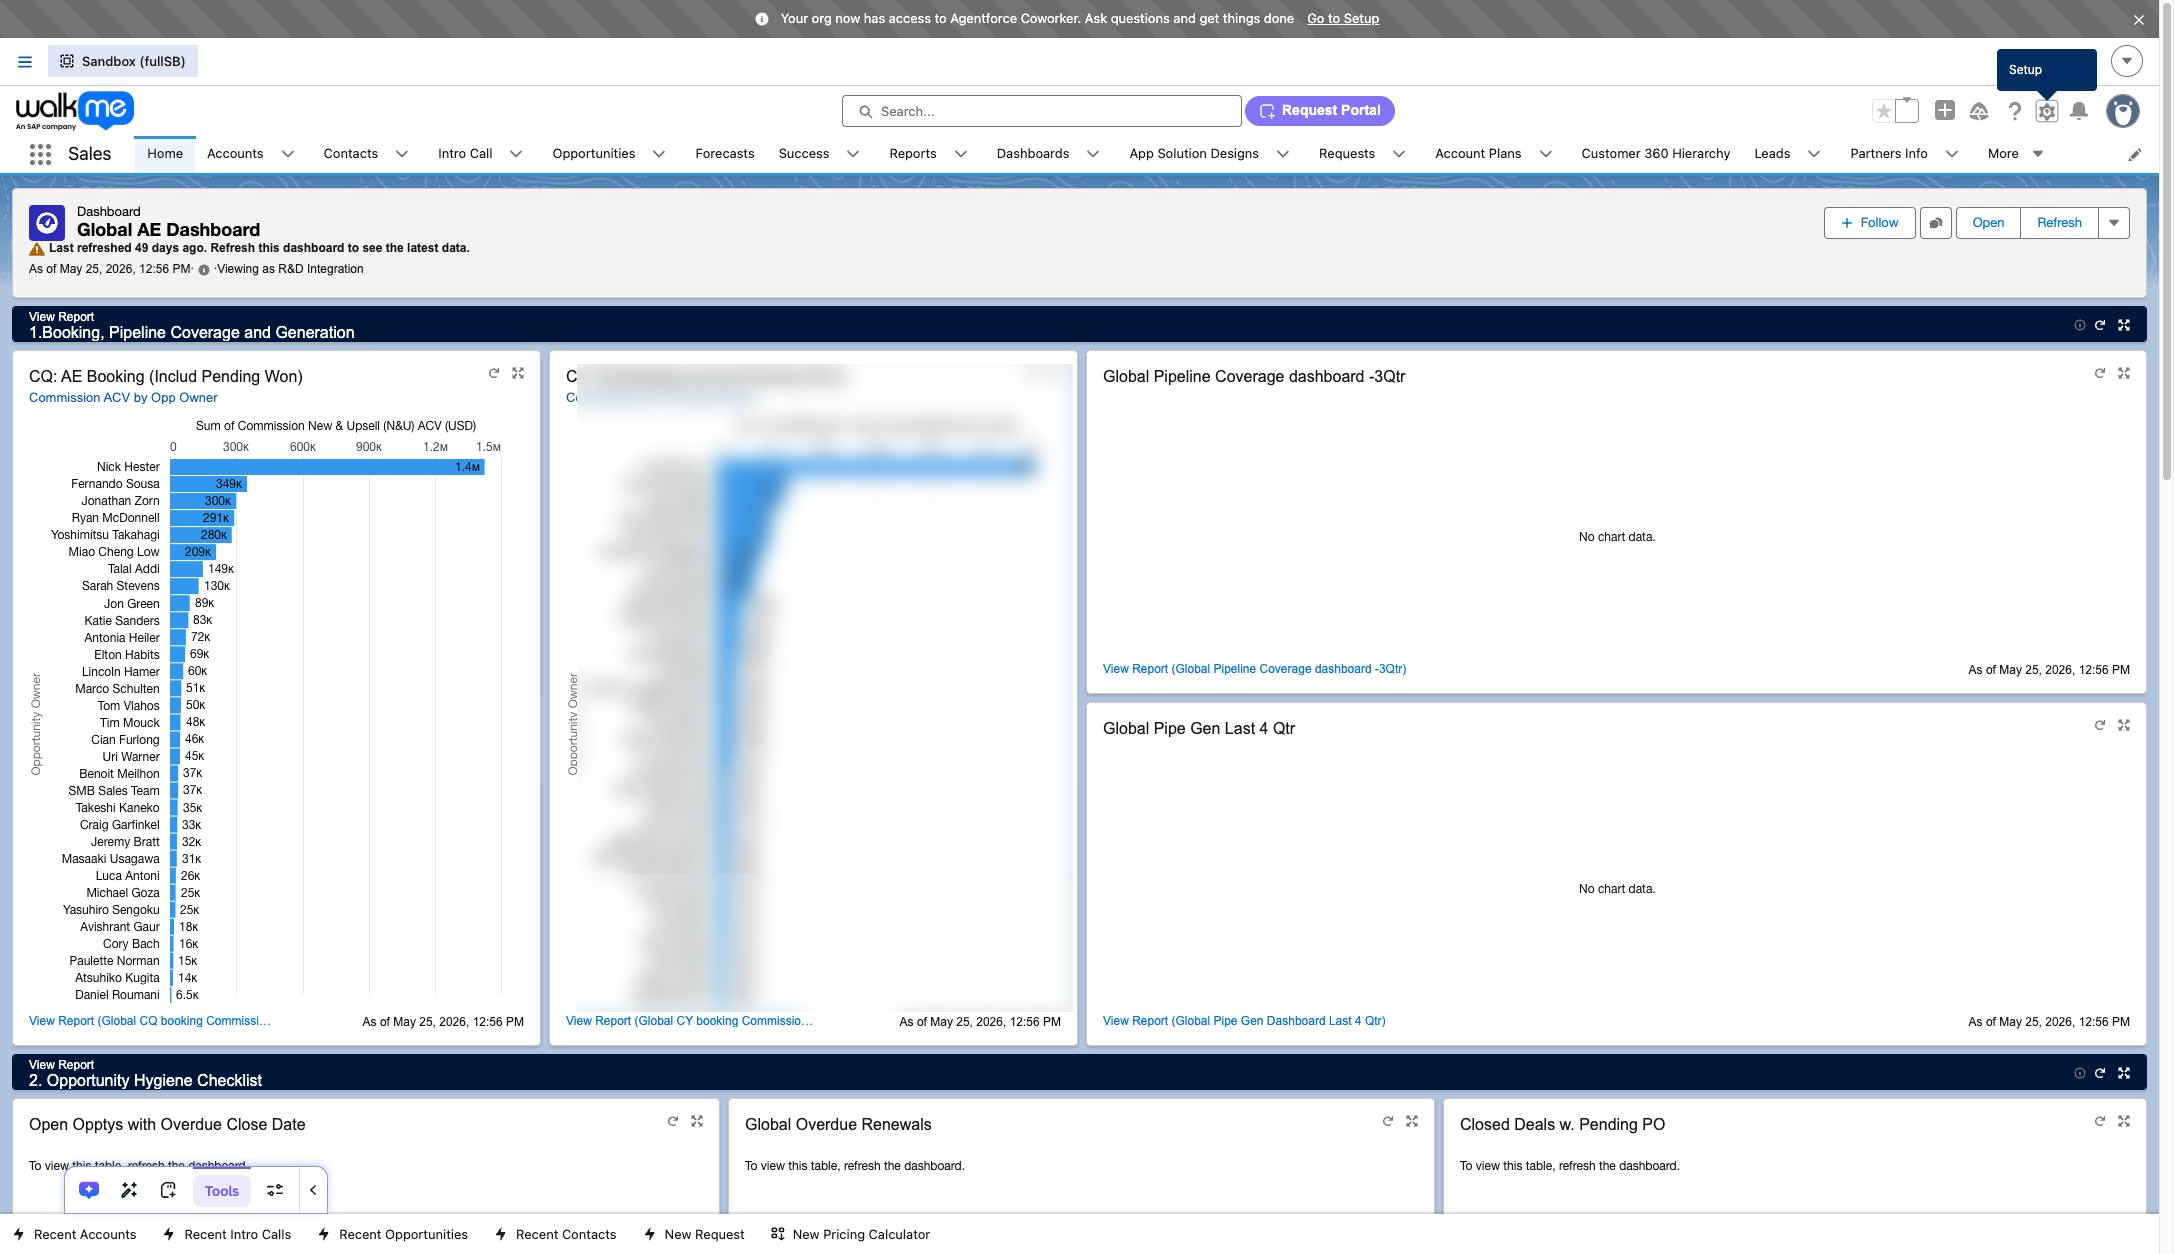
Task: Refresh the Opportunity Hygiene Checklist section
Action: 2100,1073
